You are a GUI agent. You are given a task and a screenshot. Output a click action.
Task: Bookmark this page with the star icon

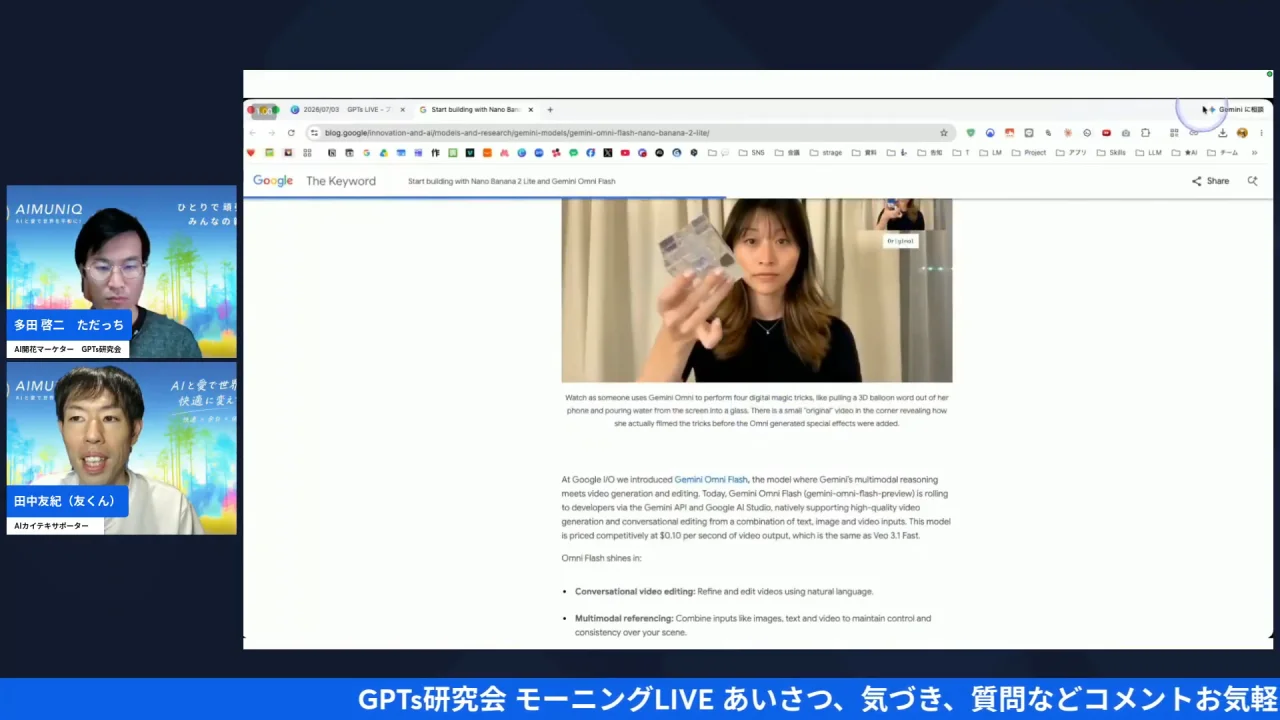tap(943, 133)
